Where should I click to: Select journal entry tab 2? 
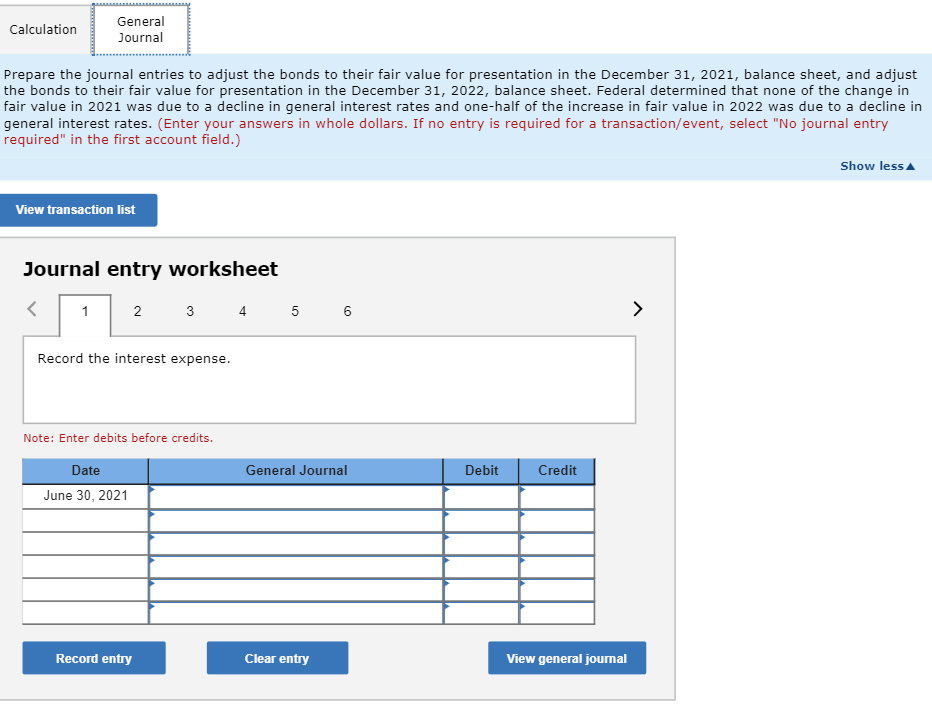[x=137, y=311]
